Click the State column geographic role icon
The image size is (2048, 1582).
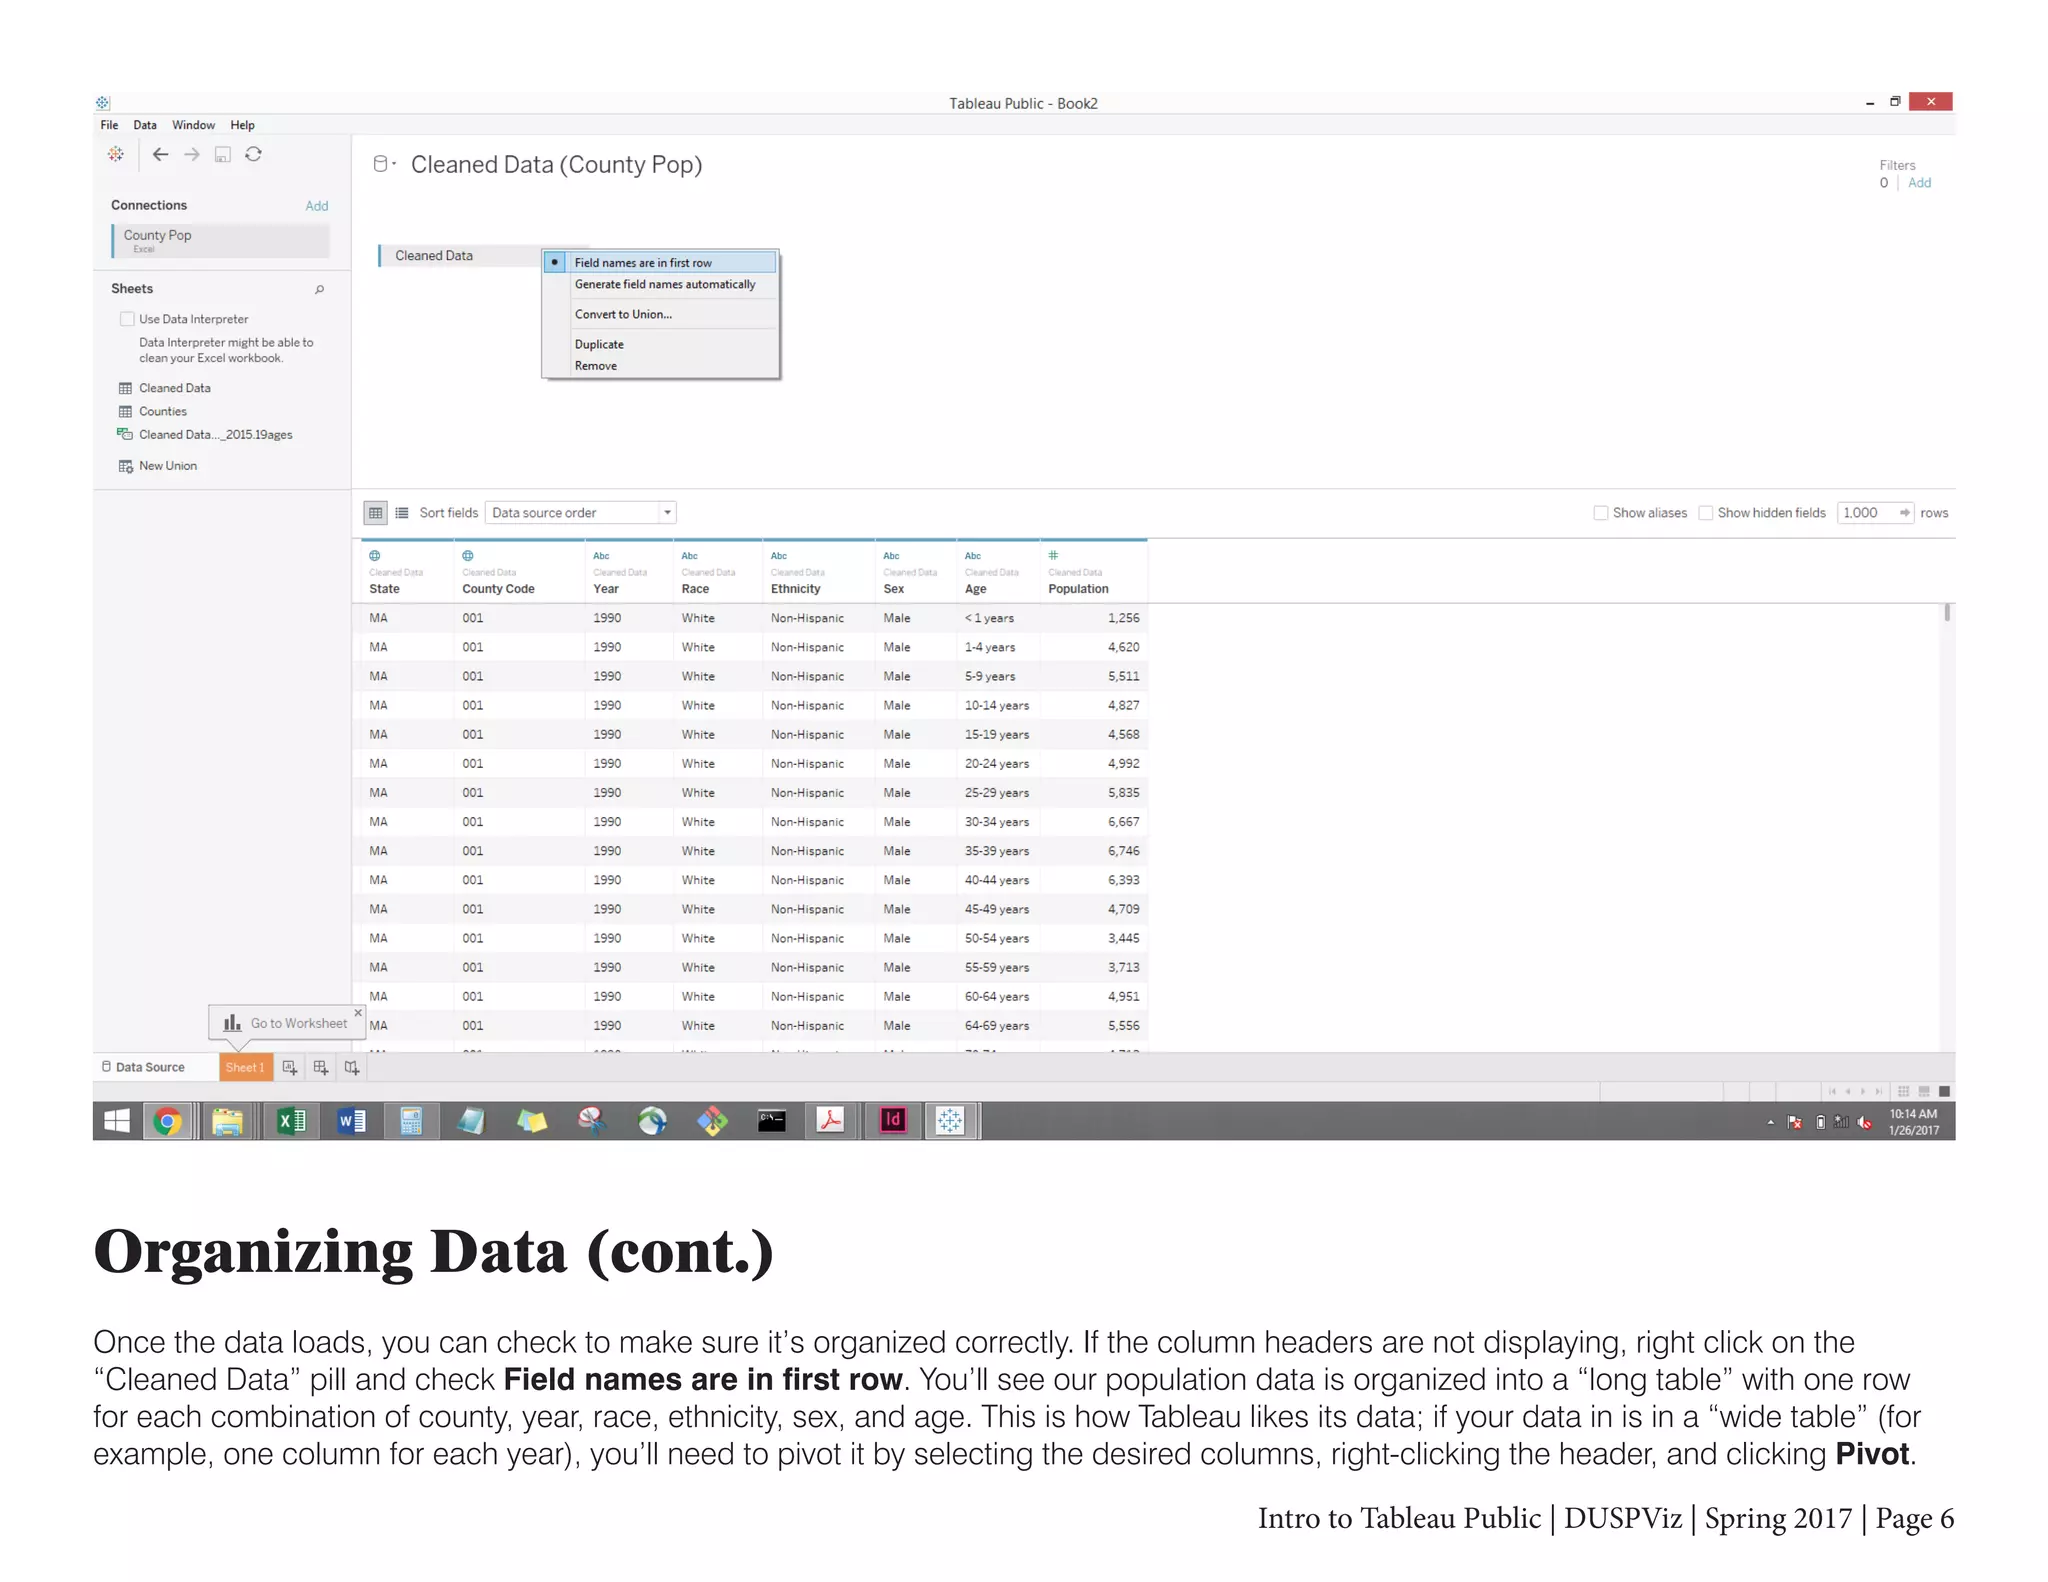tap(375, 556)
